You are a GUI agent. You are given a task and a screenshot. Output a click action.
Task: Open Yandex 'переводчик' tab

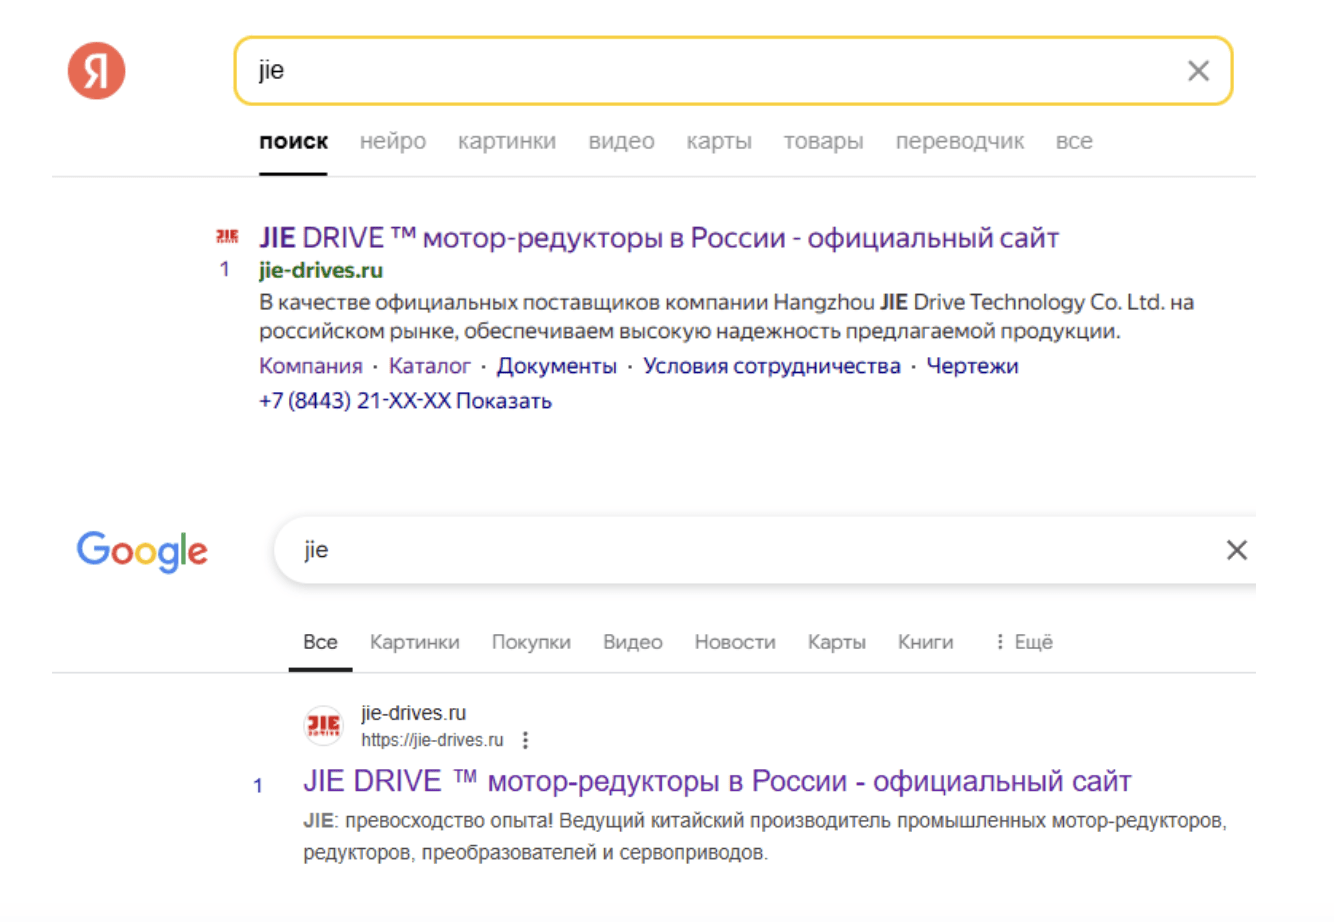click(x=959, y=142)
